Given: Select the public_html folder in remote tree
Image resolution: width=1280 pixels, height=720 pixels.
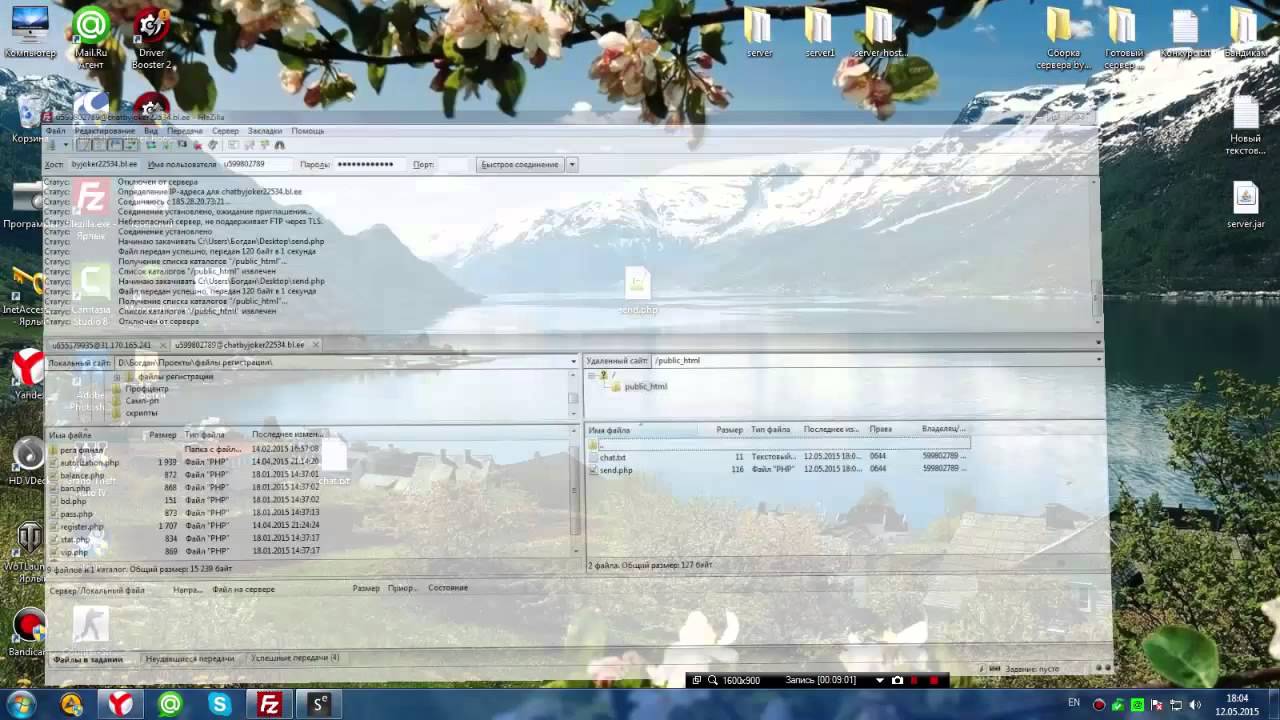Looking at the screenshot, I should click(645, 386).
